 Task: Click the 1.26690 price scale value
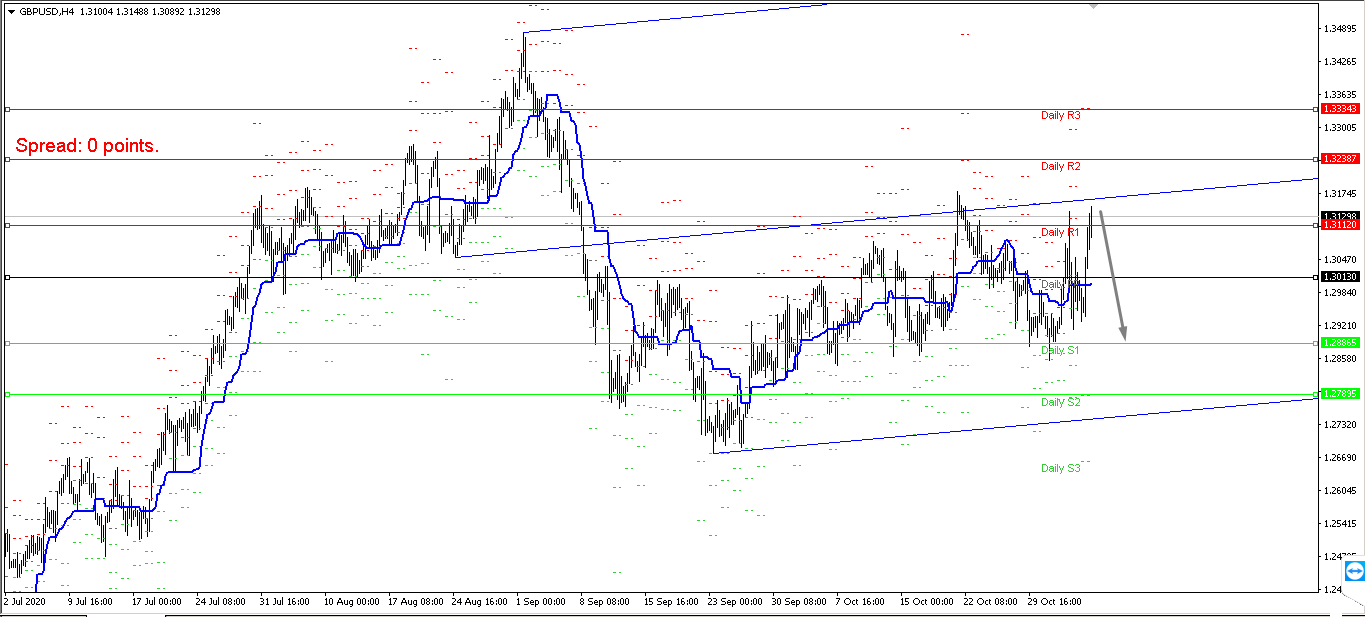pos(1339,458)
